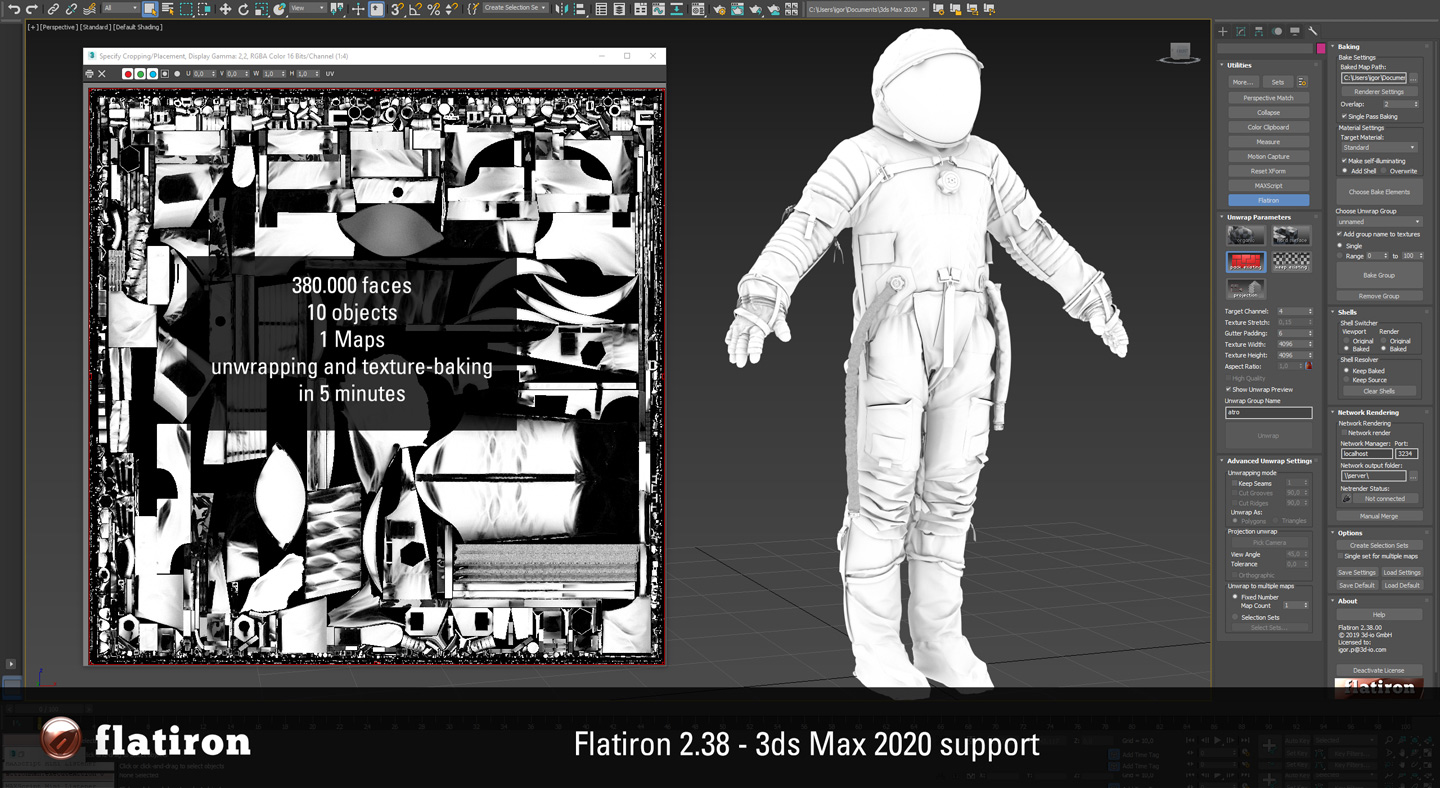Activate the Select and Rotate tool
The width and height of the screenshot is (1440, 788).
243,9
